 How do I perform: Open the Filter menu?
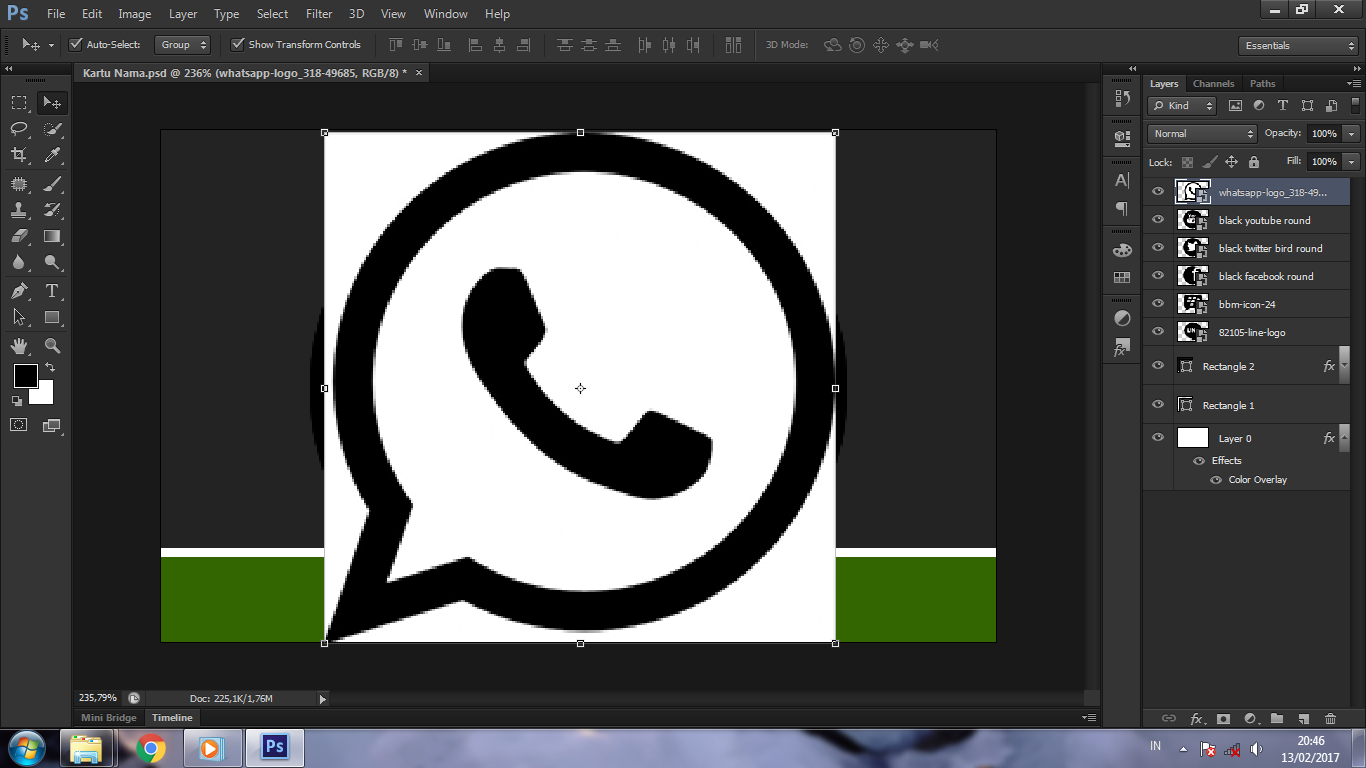click(319, 14)
